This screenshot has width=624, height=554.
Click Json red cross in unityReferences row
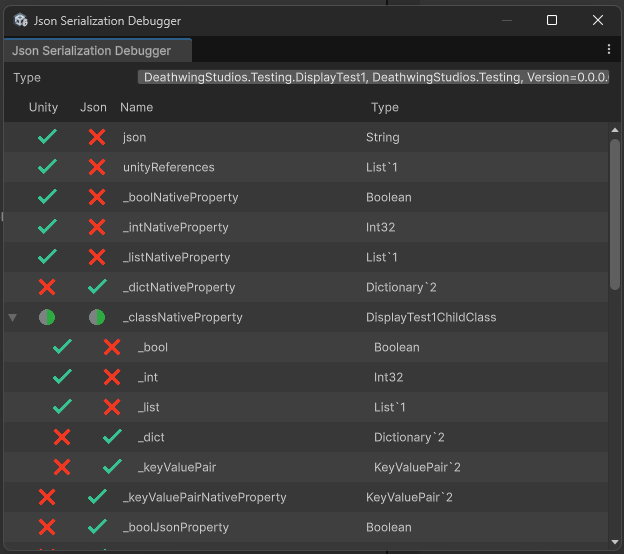(97, 167)
